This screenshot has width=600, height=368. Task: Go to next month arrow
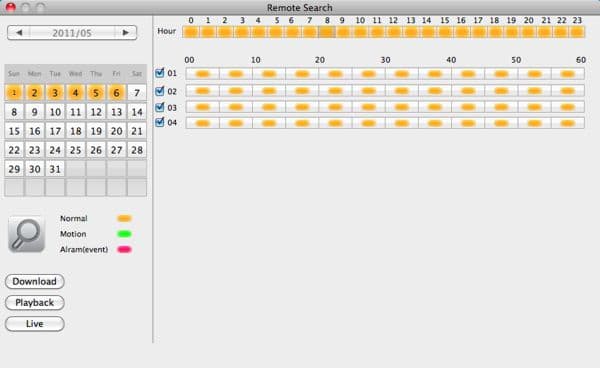(x=125, y=33)
